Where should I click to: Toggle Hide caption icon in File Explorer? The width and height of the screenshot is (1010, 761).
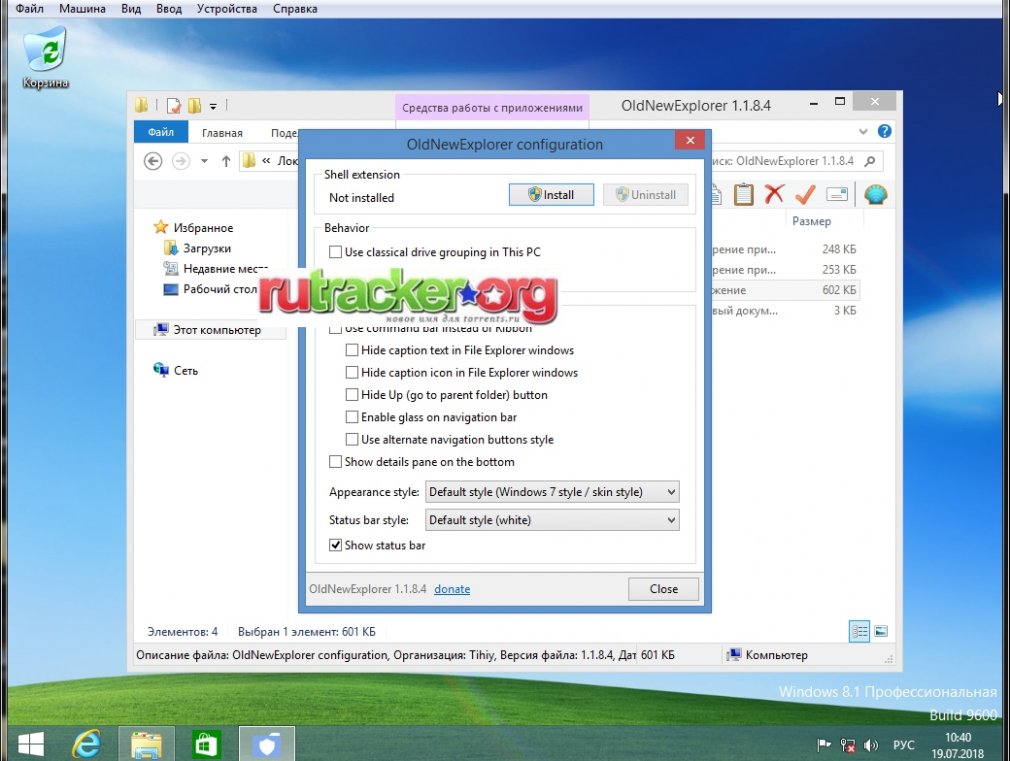(x=461, y=372)
